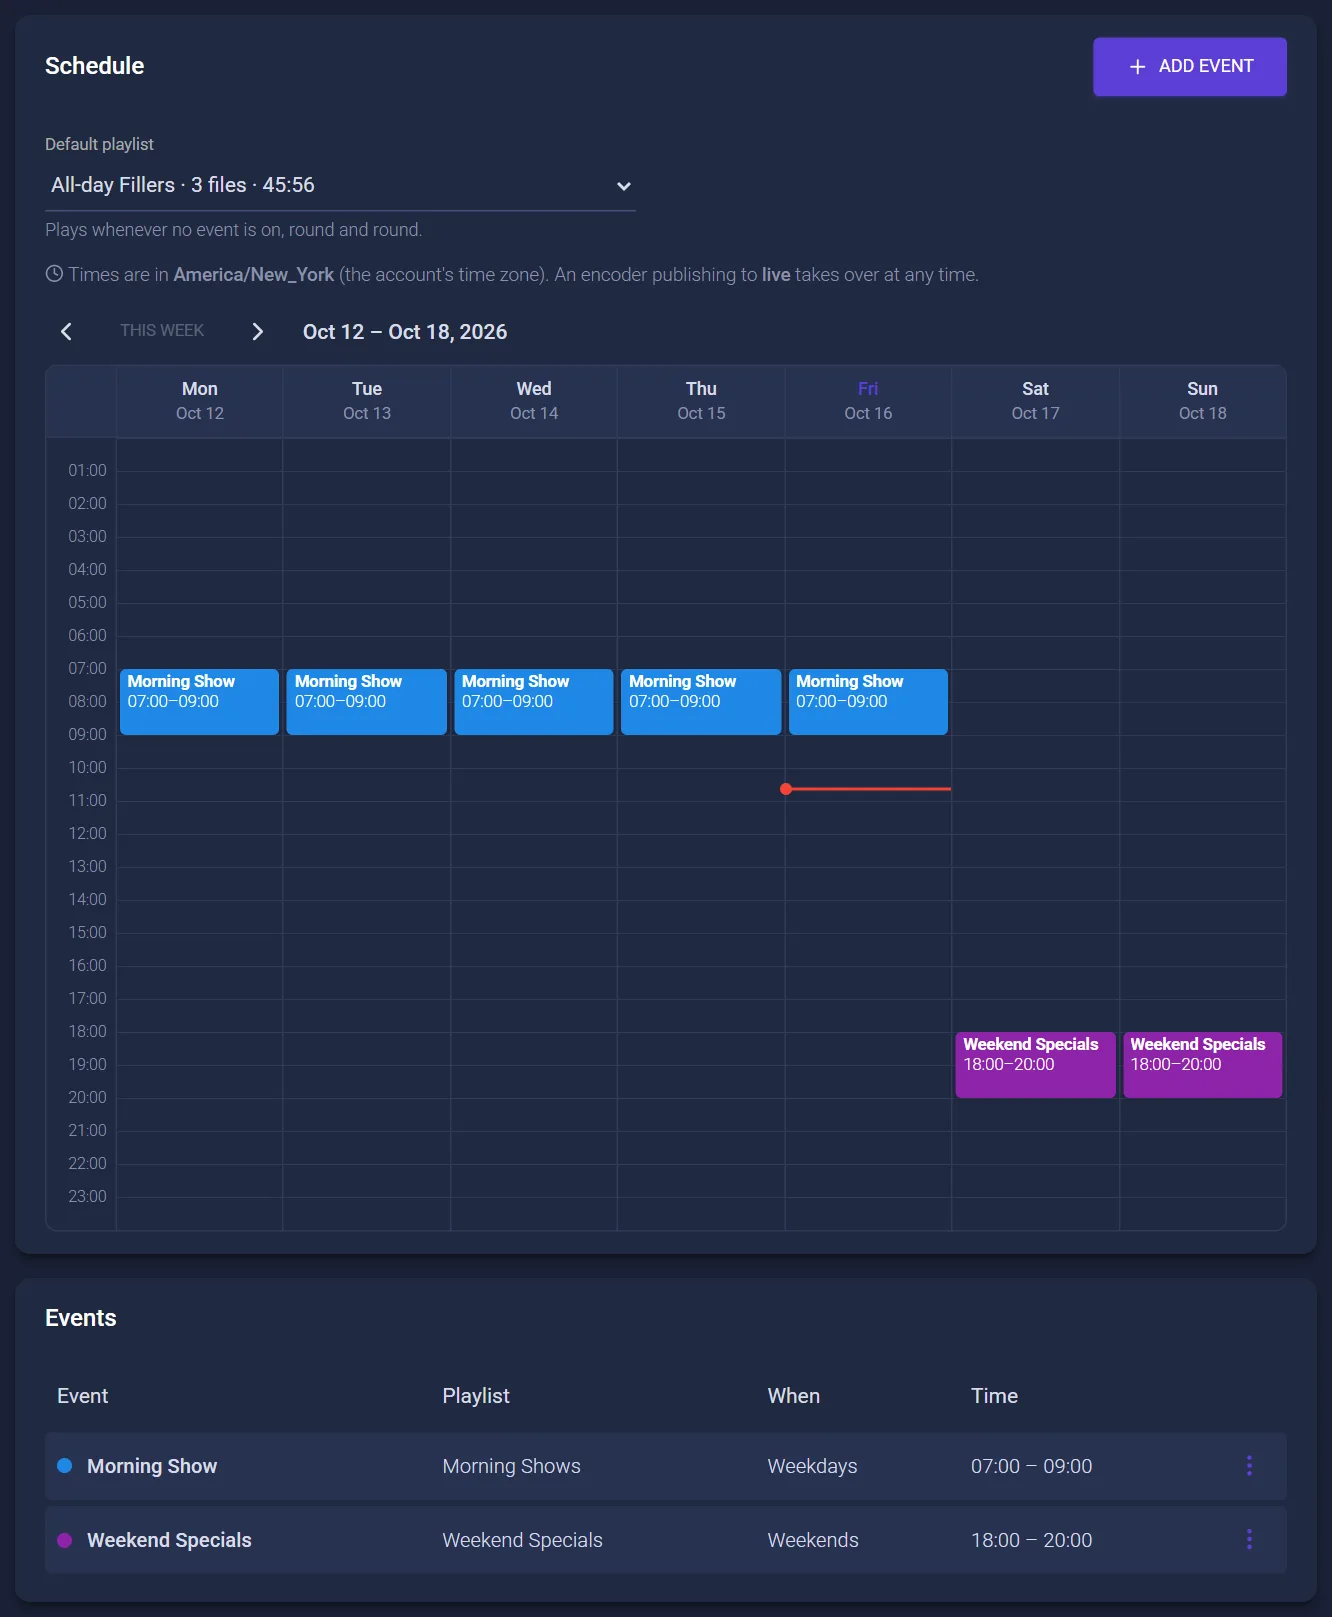Screen dimensions: 1332x1617
Task: Click the Weekends cell in Events table
Action: 813,1540
